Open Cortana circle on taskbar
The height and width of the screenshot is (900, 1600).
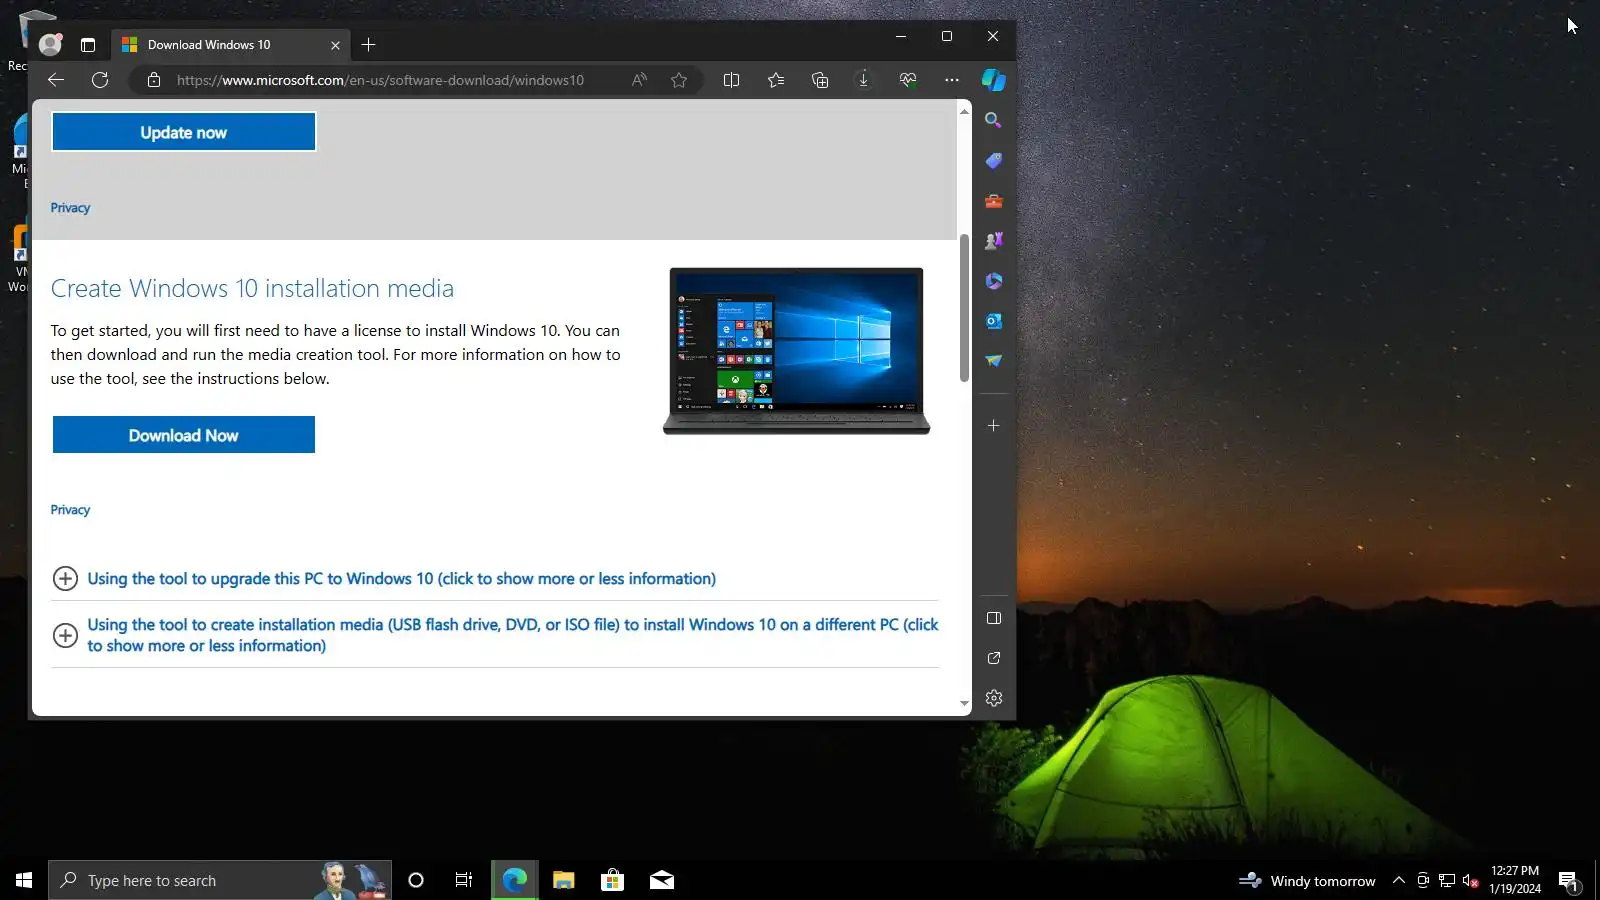(x=416, y=880)
